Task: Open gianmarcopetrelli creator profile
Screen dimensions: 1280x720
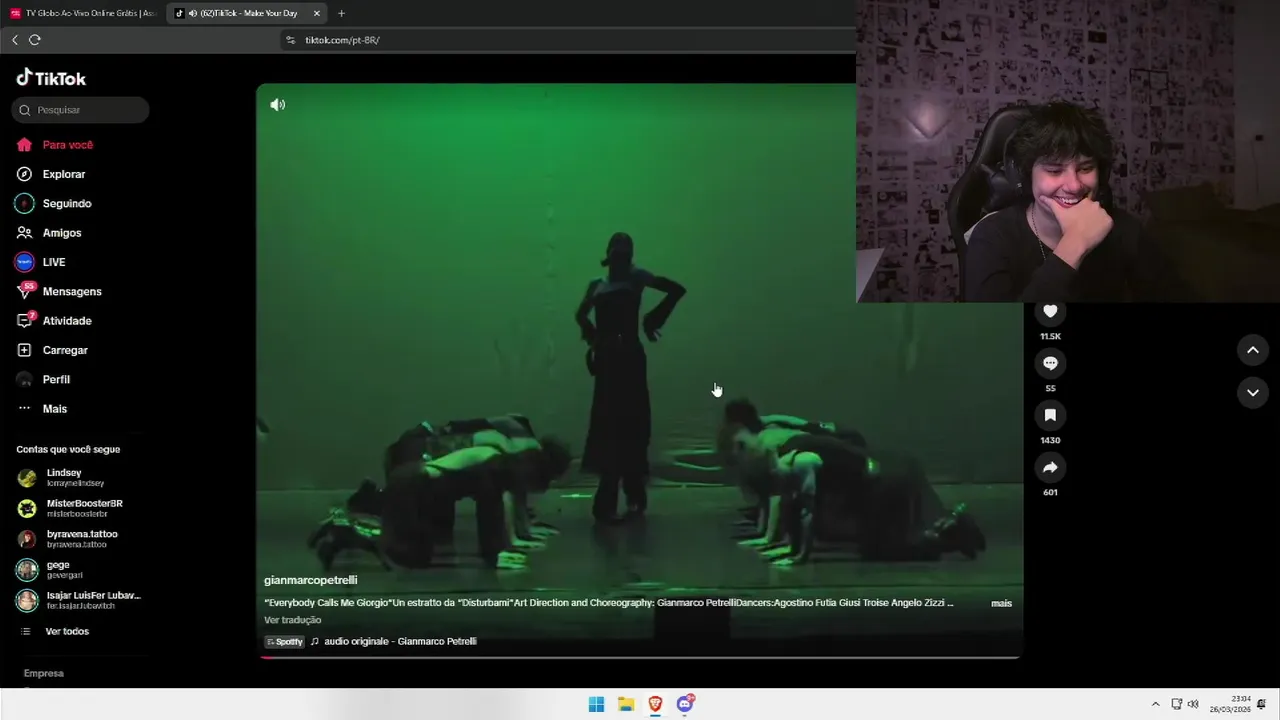Action: [x=310, y=580]
